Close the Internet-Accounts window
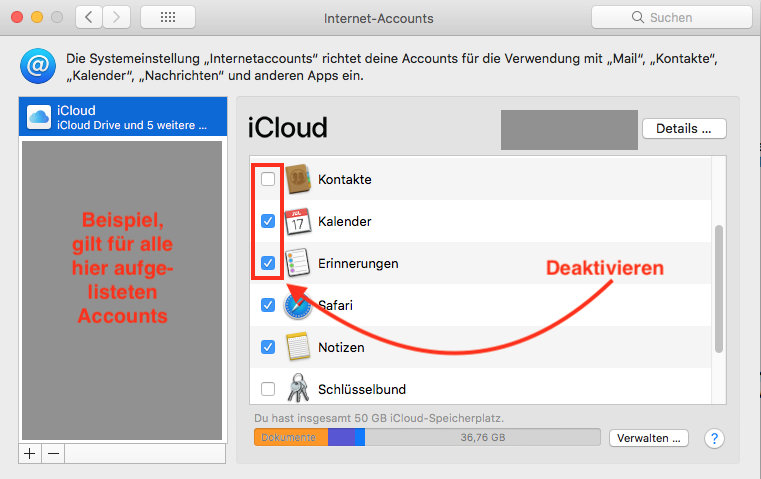The image size is (761, 479). pos(17,17)
